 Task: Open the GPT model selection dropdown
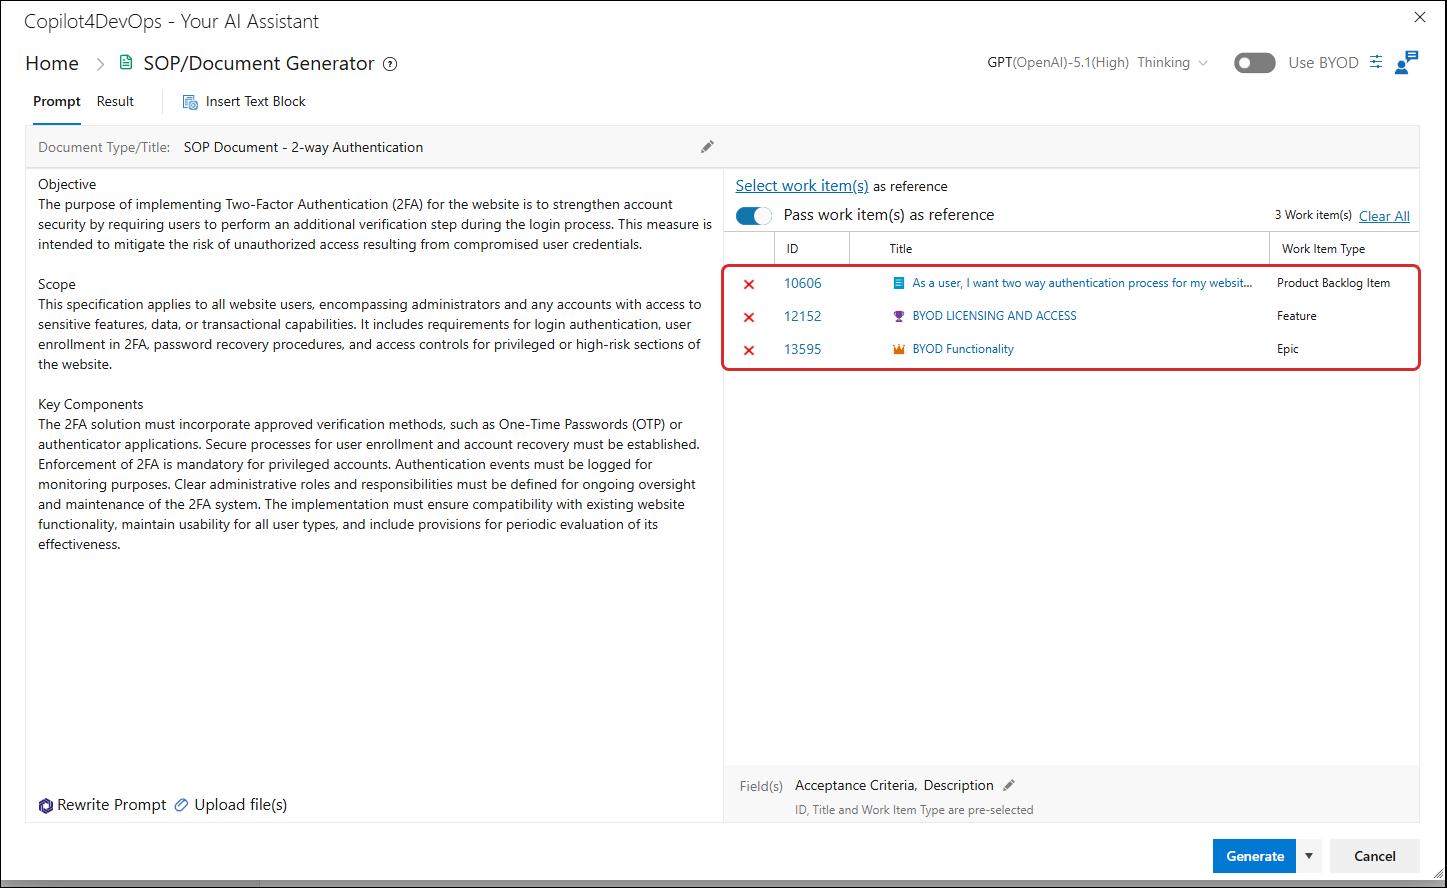1097,62
